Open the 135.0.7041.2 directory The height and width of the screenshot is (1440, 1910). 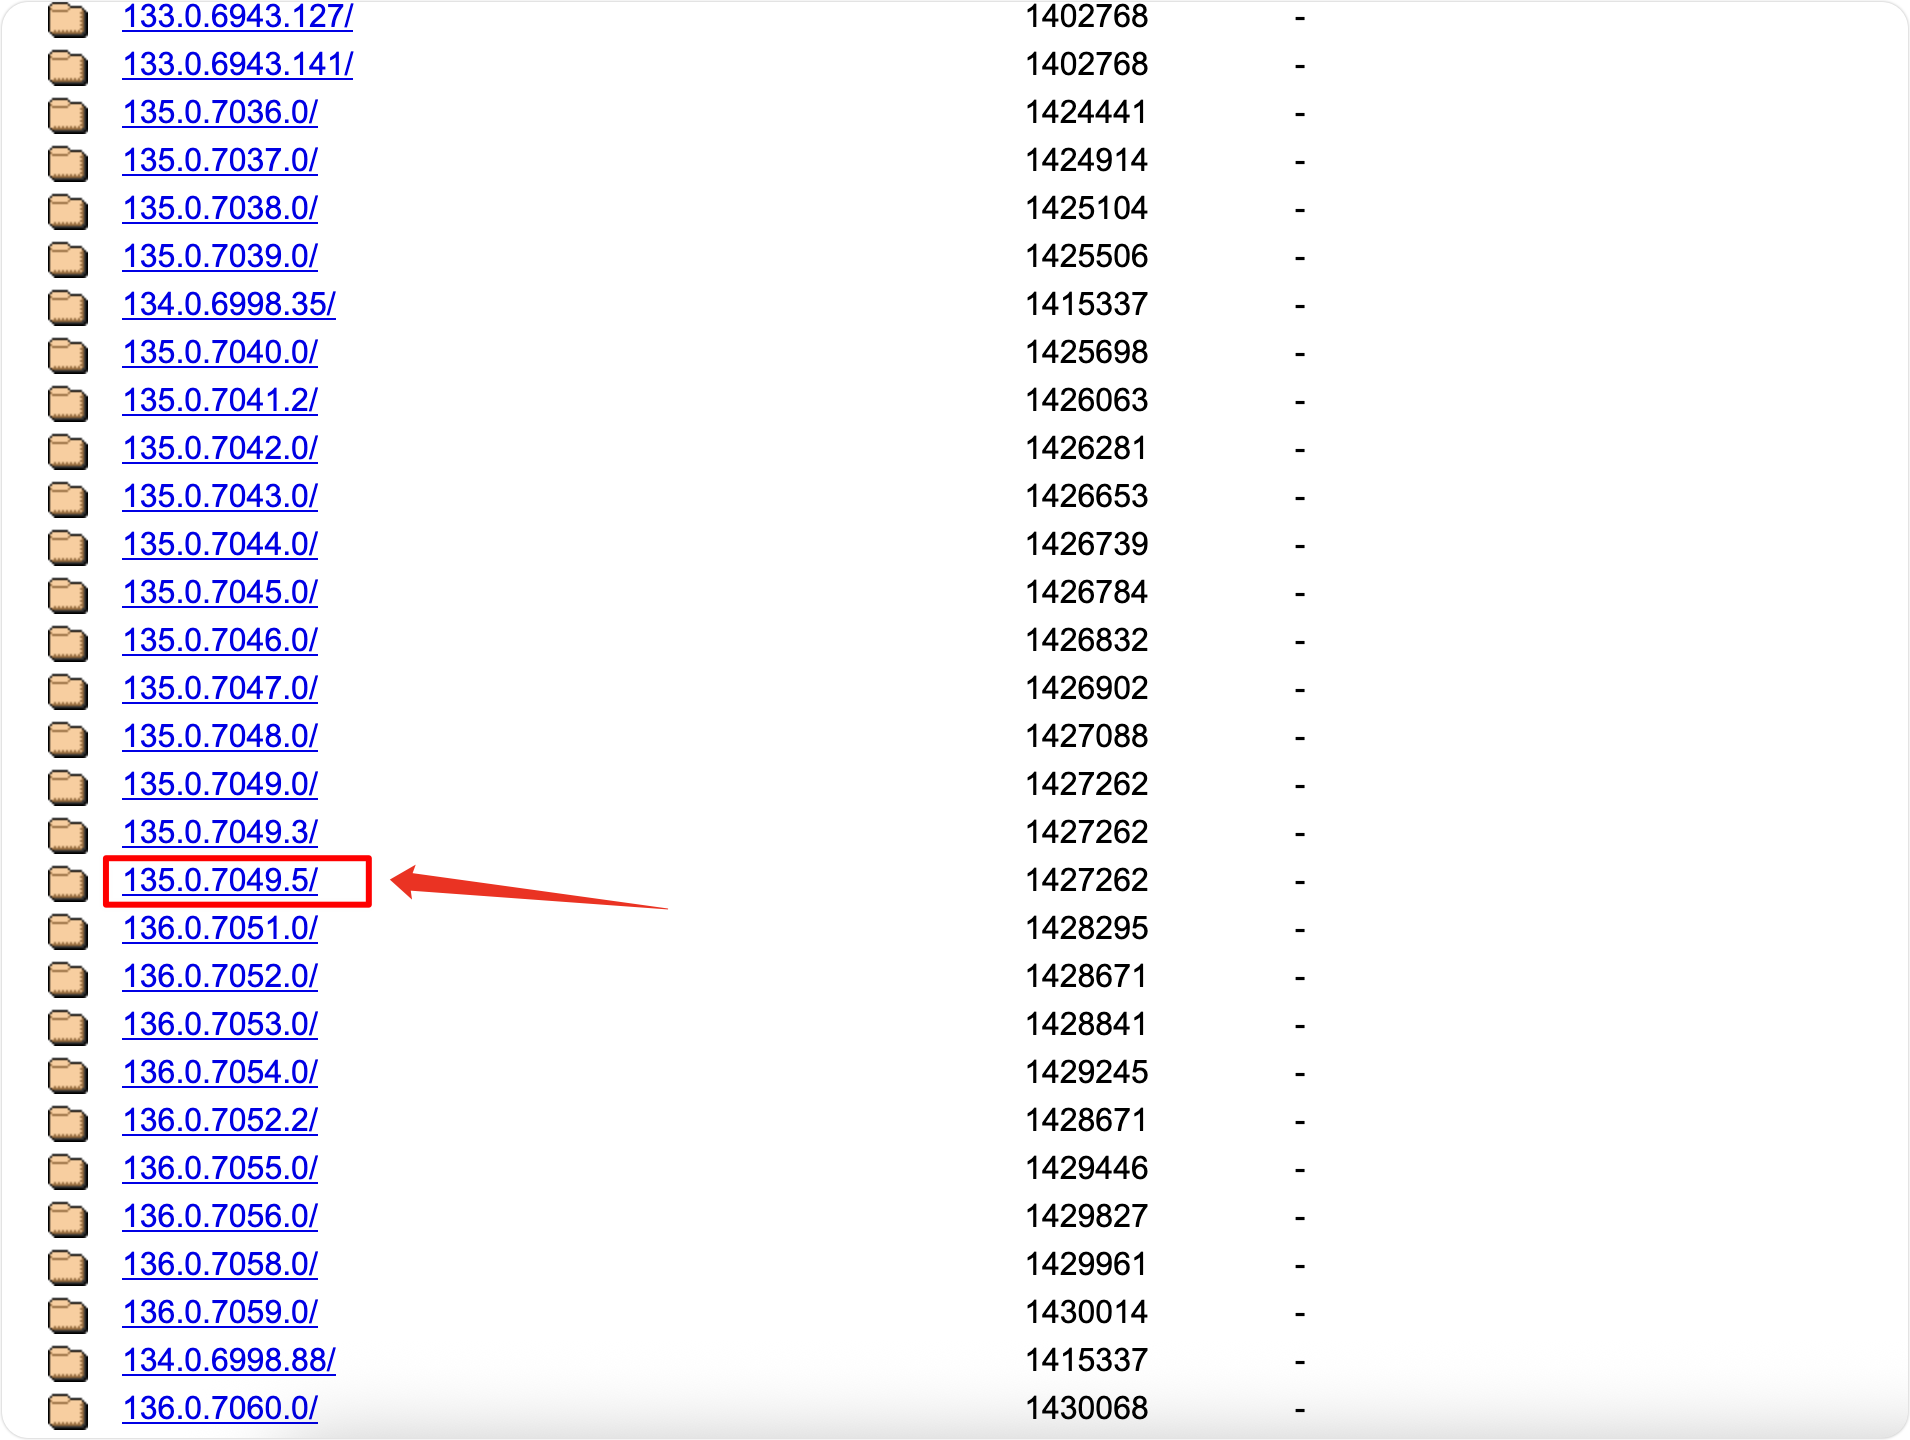[219, 401]
